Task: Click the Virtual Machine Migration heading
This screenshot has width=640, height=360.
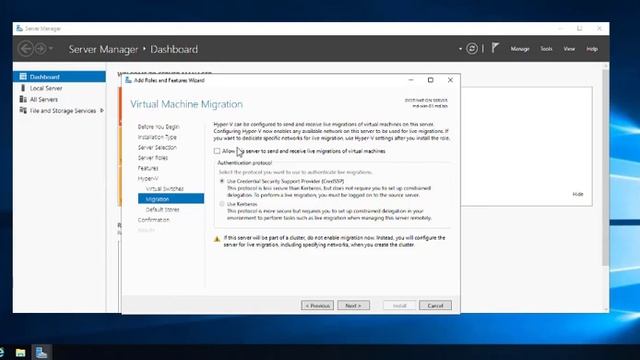Action: coord(187,104)
